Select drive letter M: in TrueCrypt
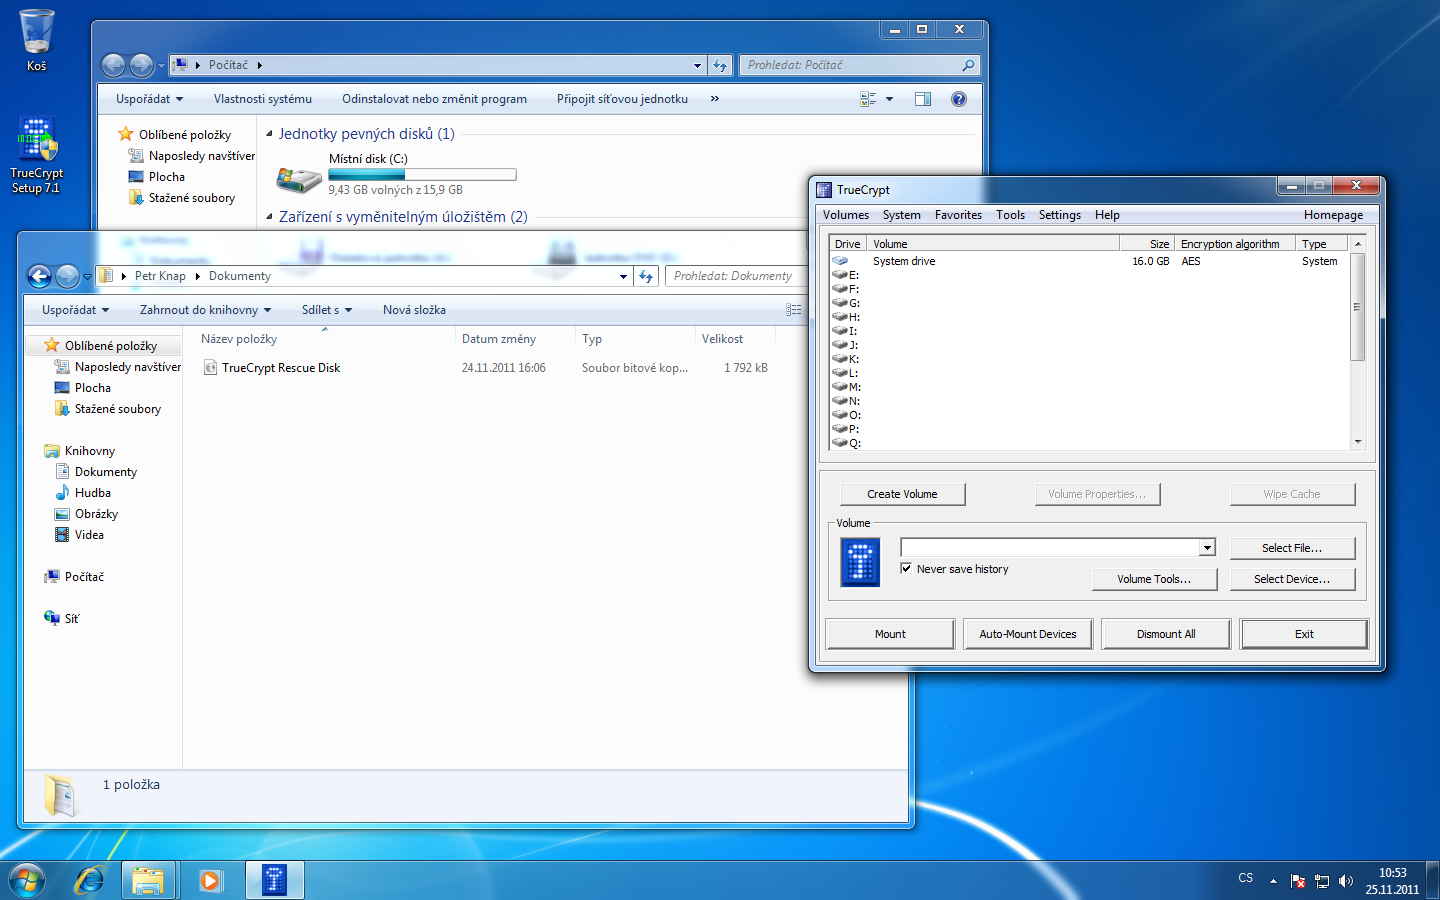 coord(847,387)
